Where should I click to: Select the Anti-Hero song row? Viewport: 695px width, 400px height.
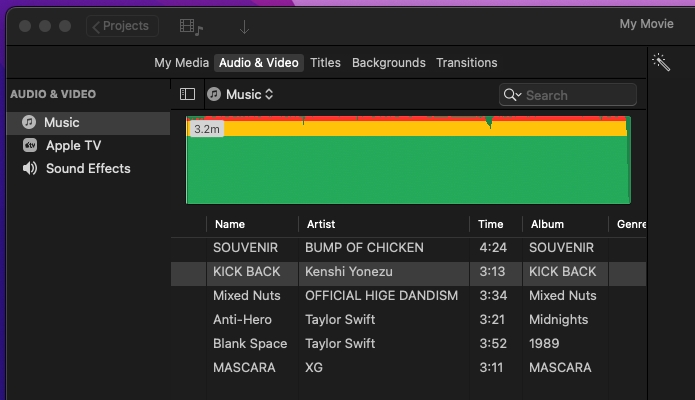[x=408, y=319]
